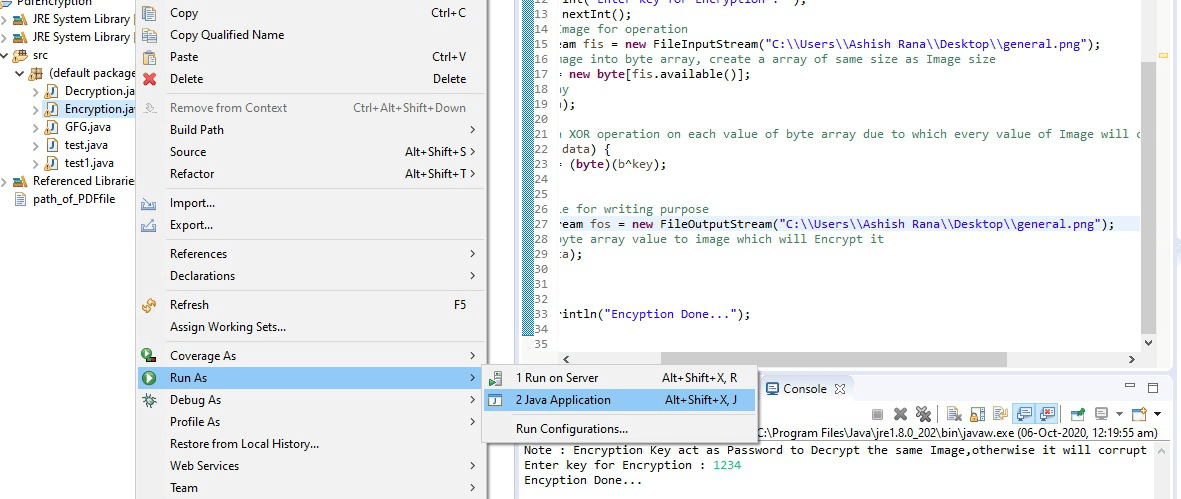Open Profile As submenu
The height and width of the screenshot is (499, 1181).
pyautogui.click(x=313, y=421)
